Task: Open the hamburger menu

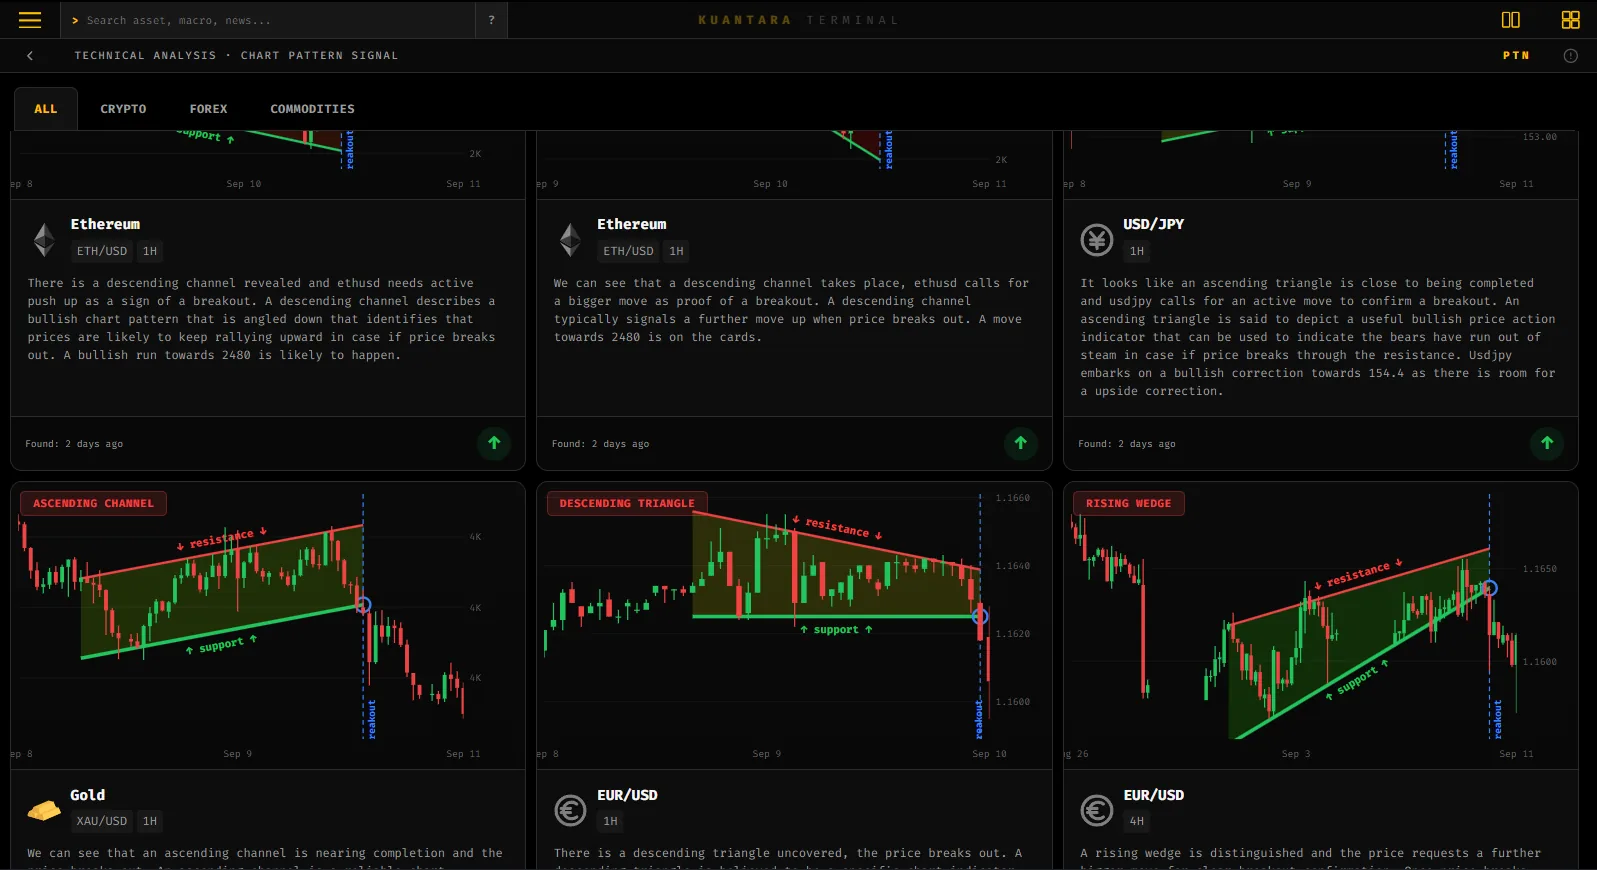Action: (30, 20)
